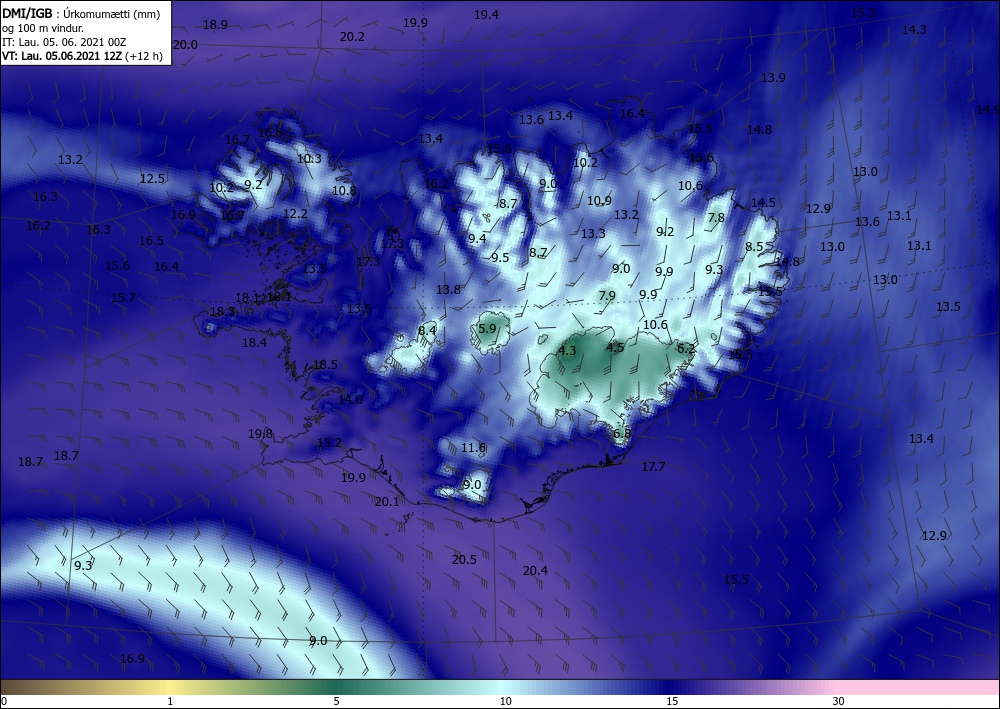
Task: Click the 9.5 map value
Action: tap(500, 258)
